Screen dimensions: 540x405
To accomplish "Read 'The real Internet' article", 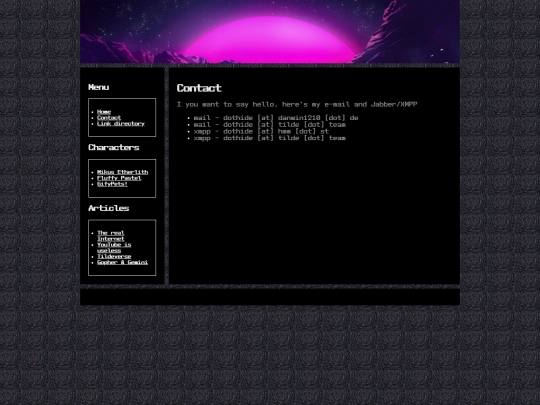I will [x=111, y=236].
